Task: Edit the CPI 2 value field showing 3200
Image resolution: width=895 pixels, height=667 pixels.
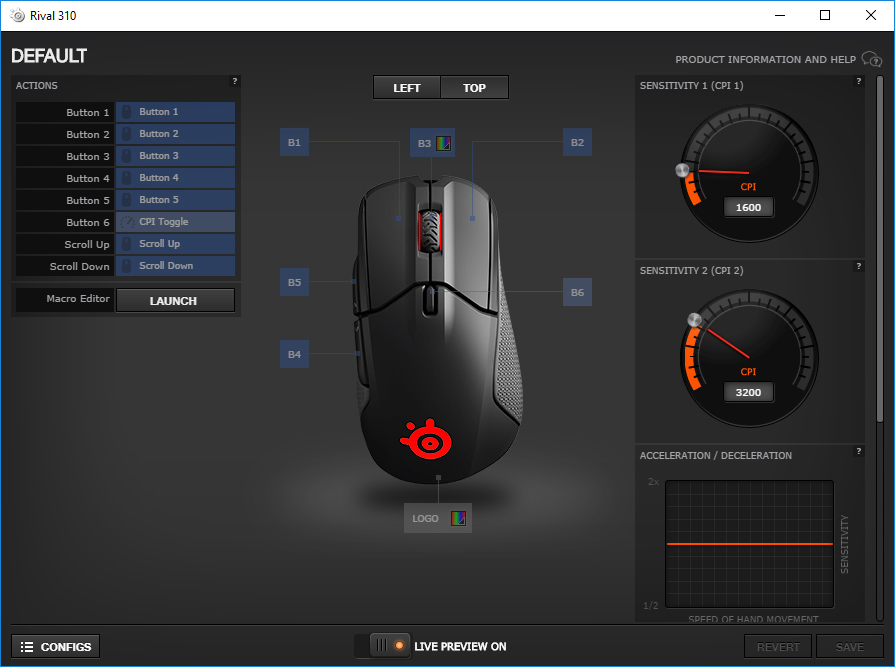Action: 748,392
